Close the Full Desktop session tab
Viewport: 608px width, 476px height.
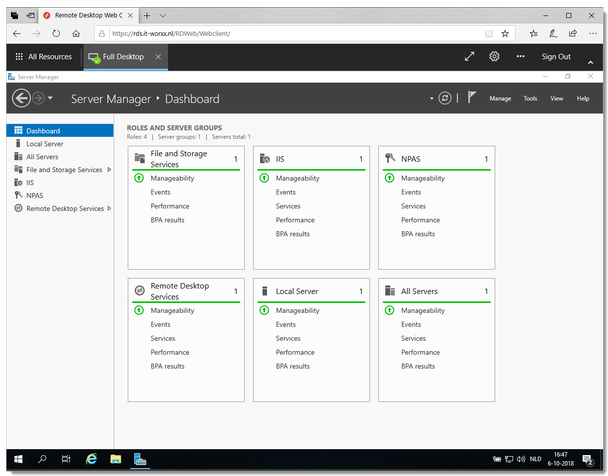tap(158, 57)
